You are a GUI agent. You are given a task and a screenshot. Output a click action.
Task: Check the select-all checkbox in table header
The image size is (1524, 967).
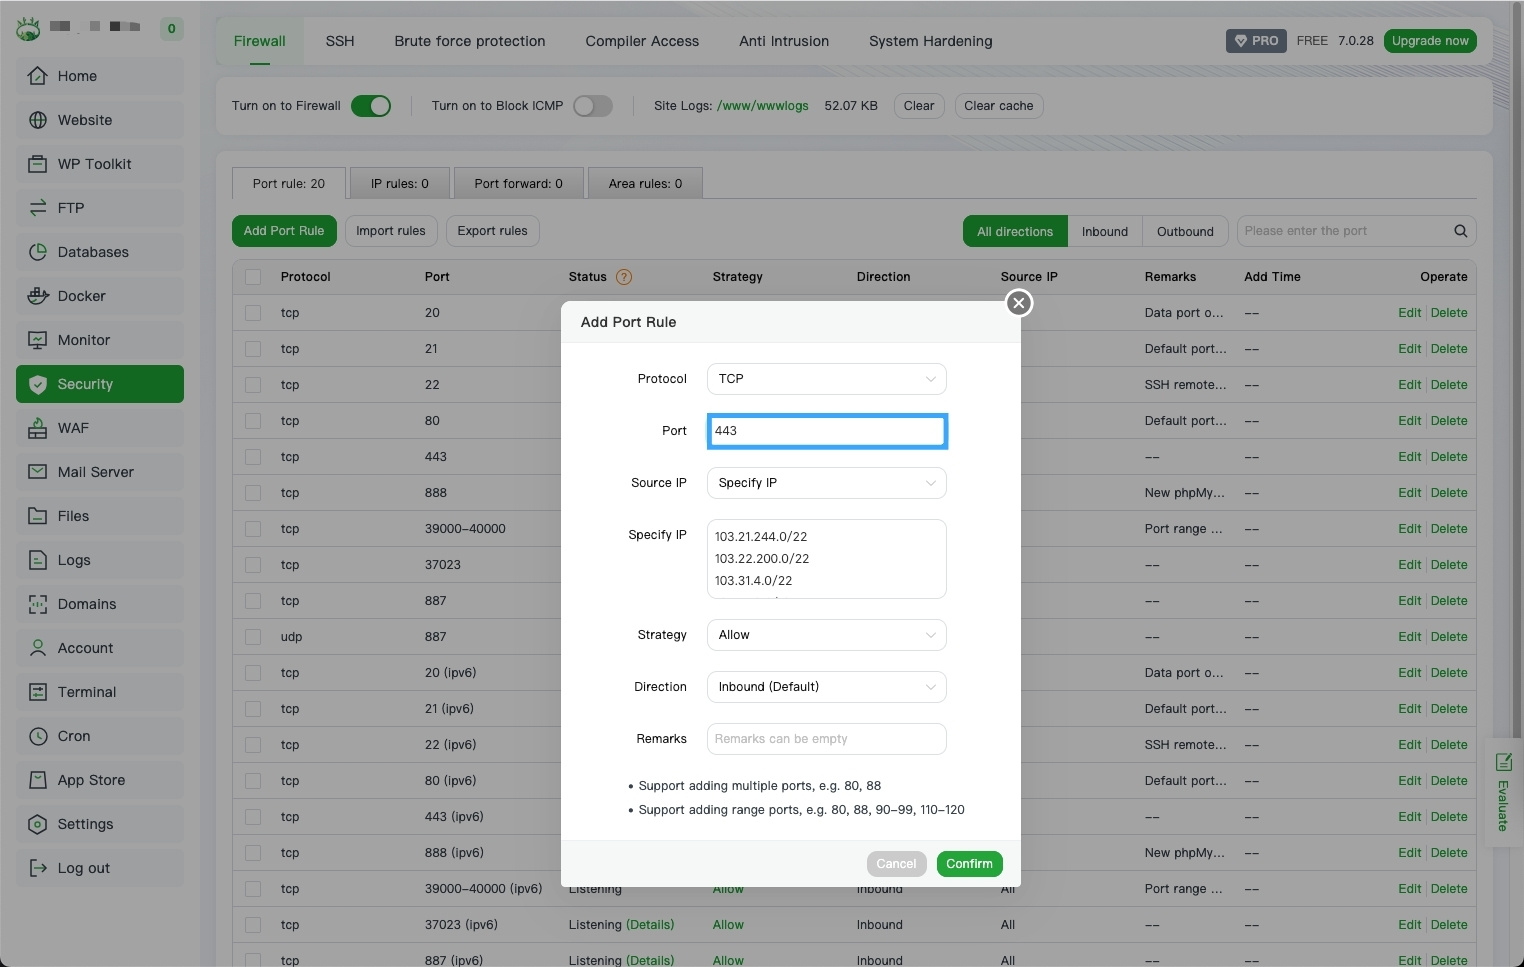tap(253, 277)
